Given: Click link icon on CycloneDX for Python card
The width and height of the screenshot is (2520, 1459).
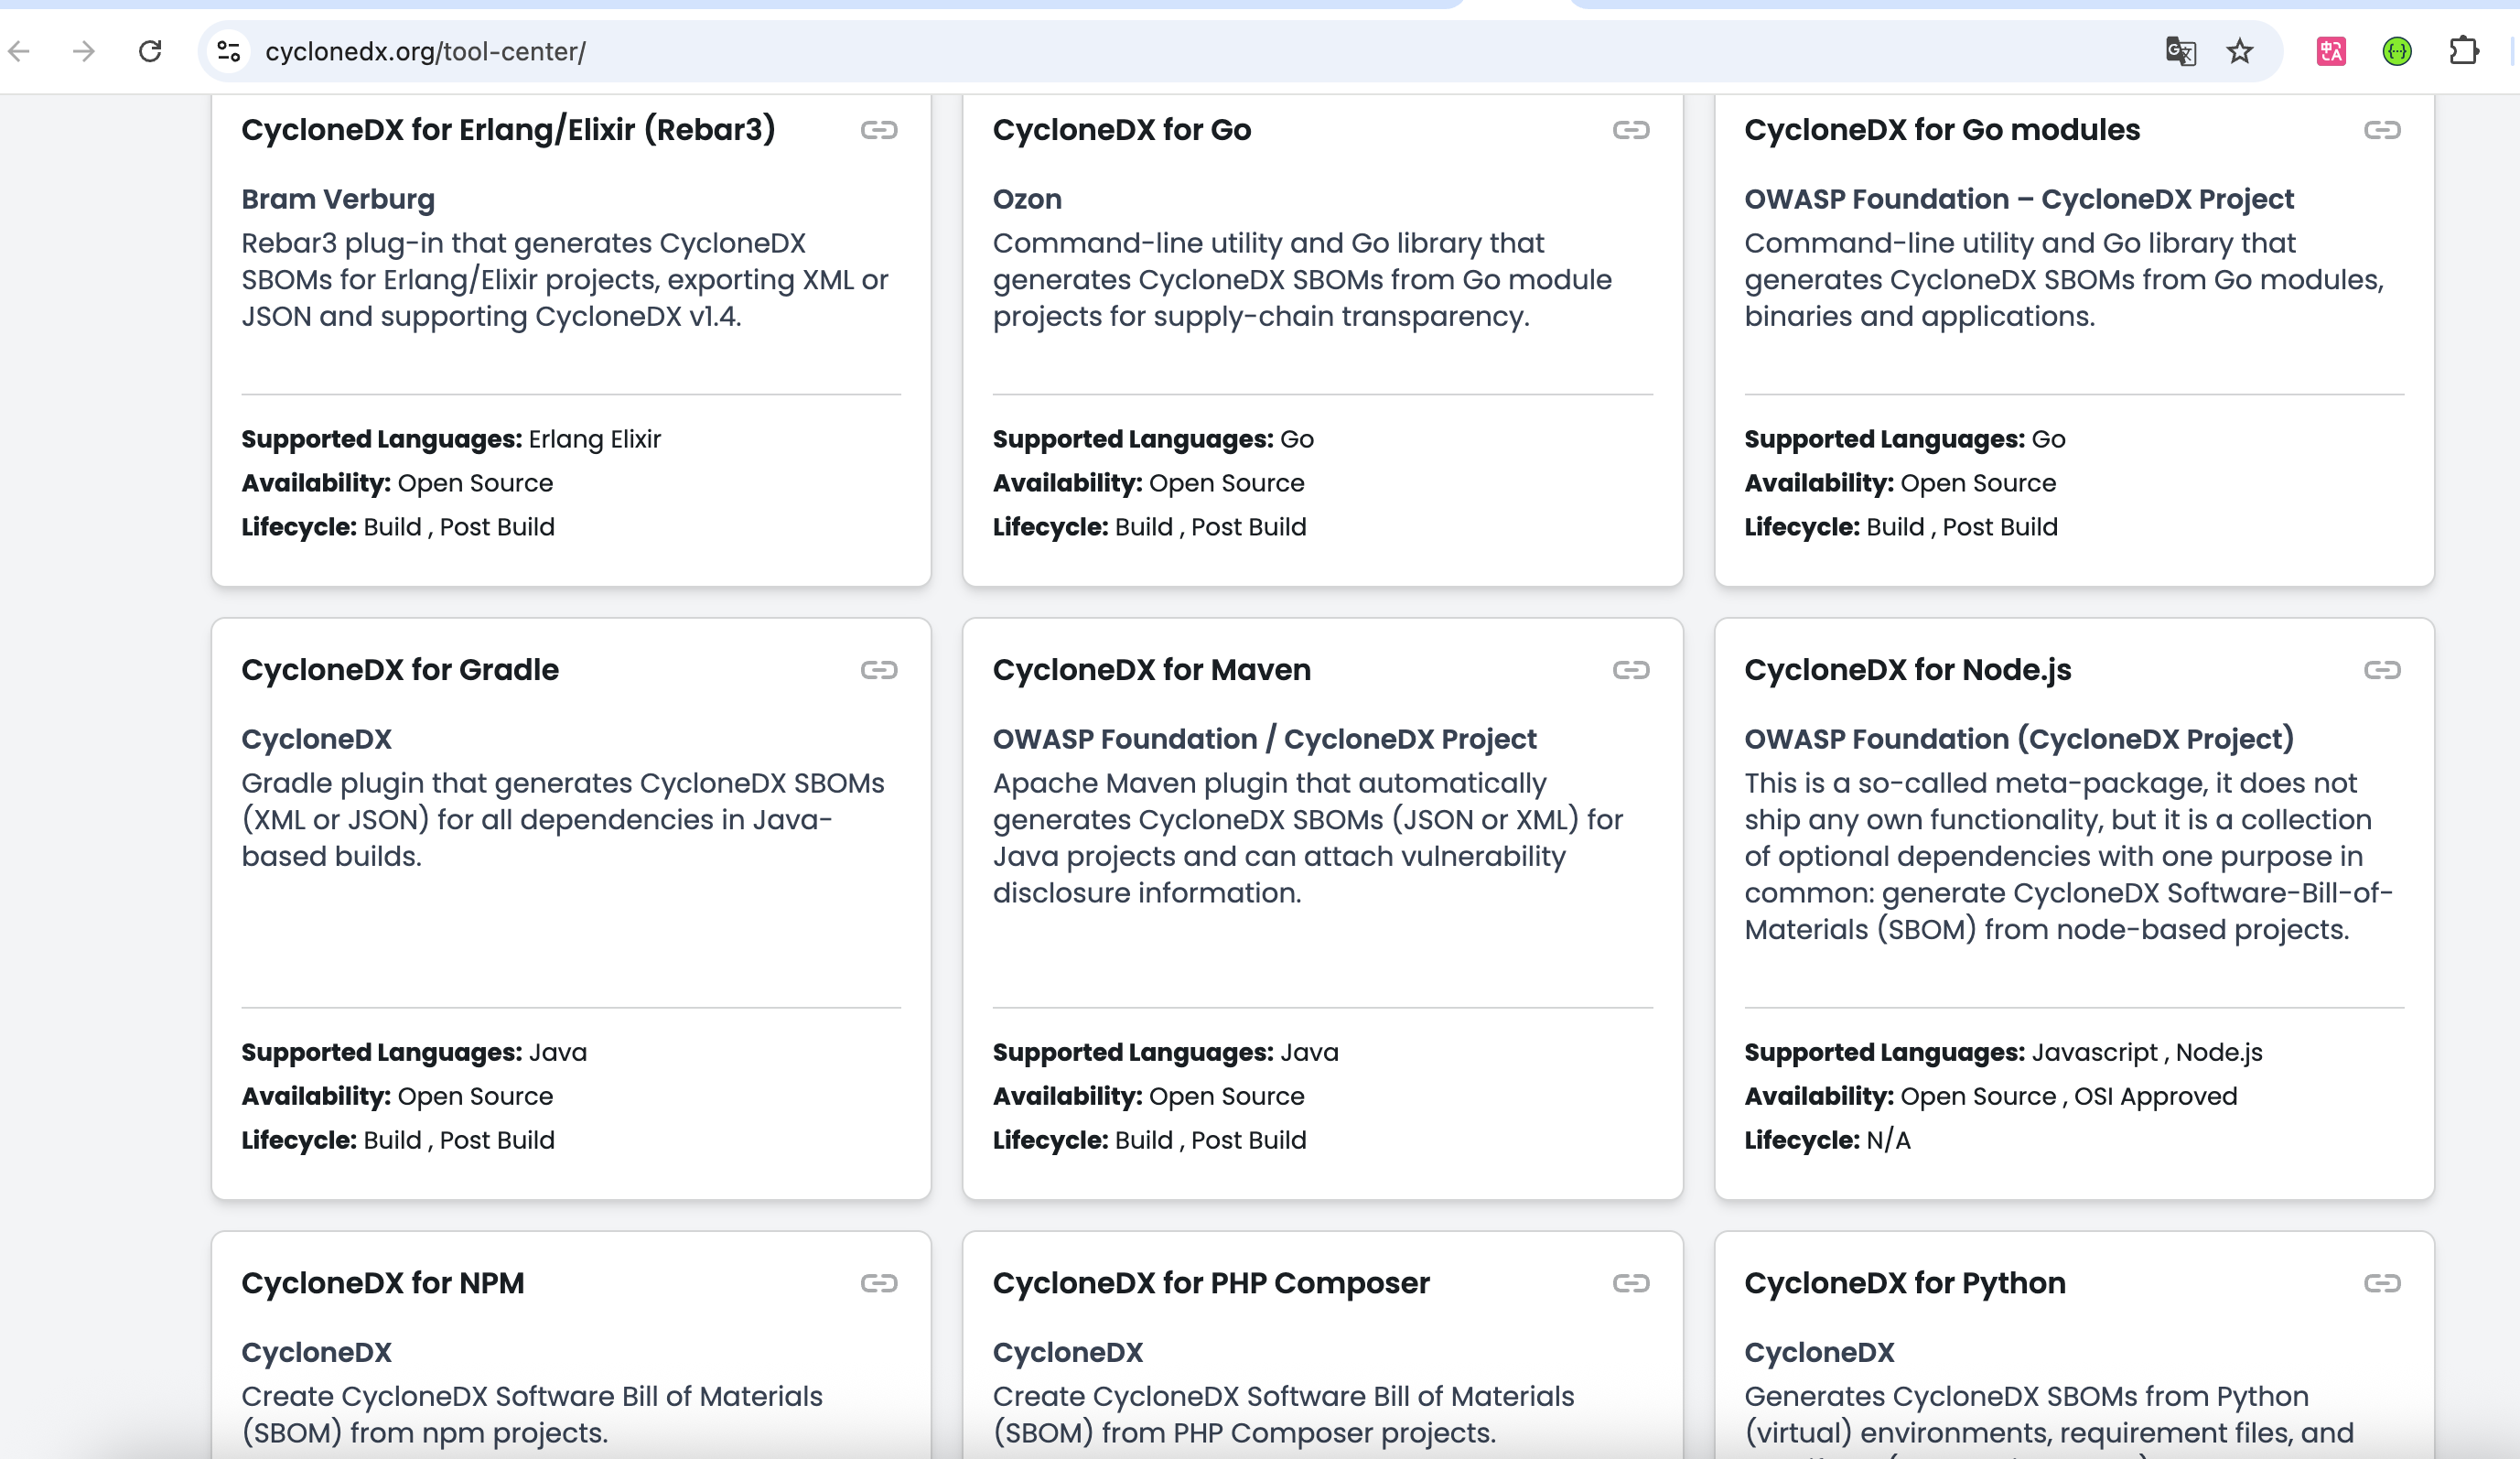Looking at the screenshot, I should click(2381, 1283).
